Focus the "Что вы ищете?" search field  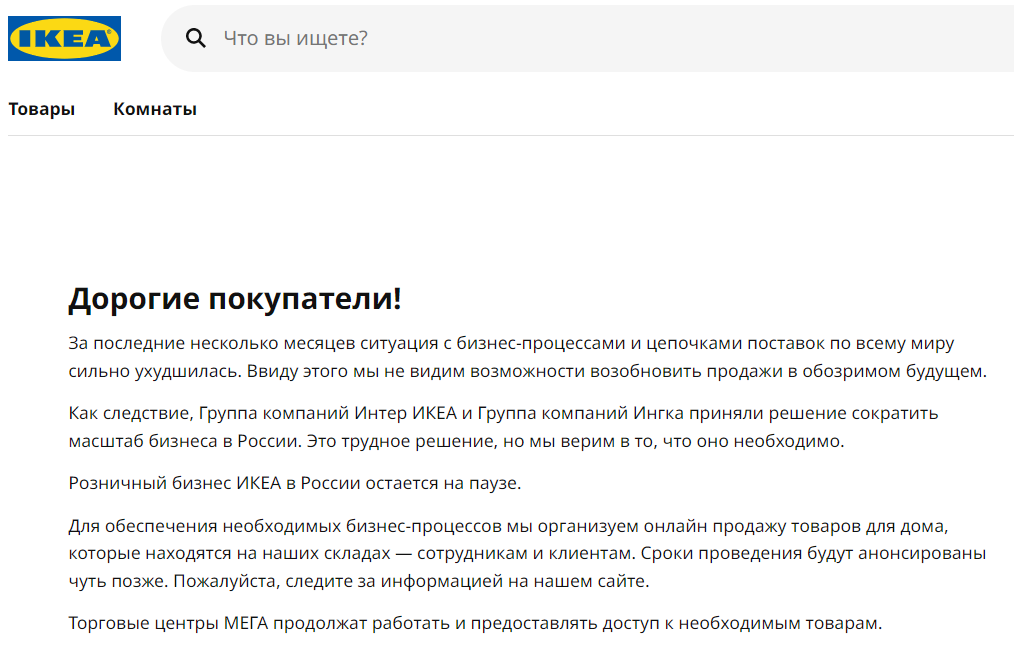587,38
